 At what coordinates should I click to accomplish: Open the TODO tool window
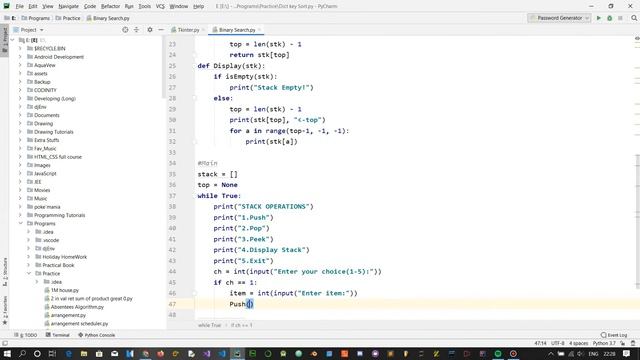tap(26, 335)
